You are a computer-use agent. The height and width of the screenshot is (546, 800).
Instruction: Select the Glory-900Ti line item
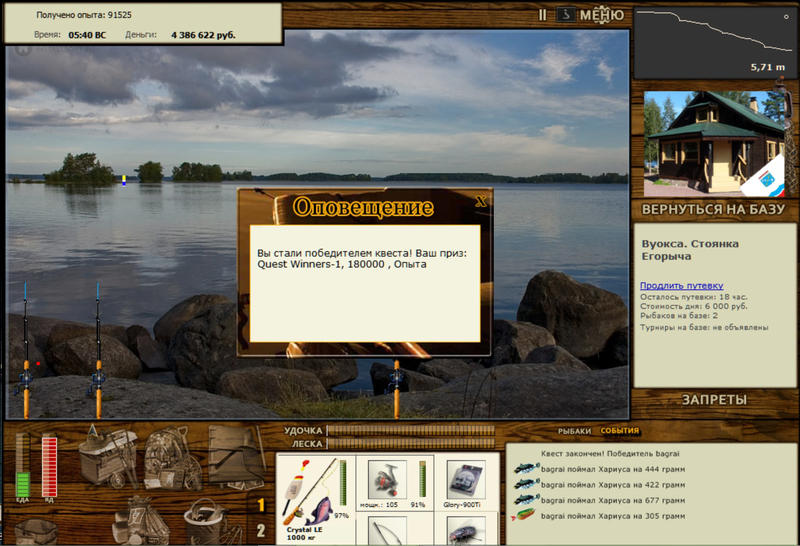[465, 480]
